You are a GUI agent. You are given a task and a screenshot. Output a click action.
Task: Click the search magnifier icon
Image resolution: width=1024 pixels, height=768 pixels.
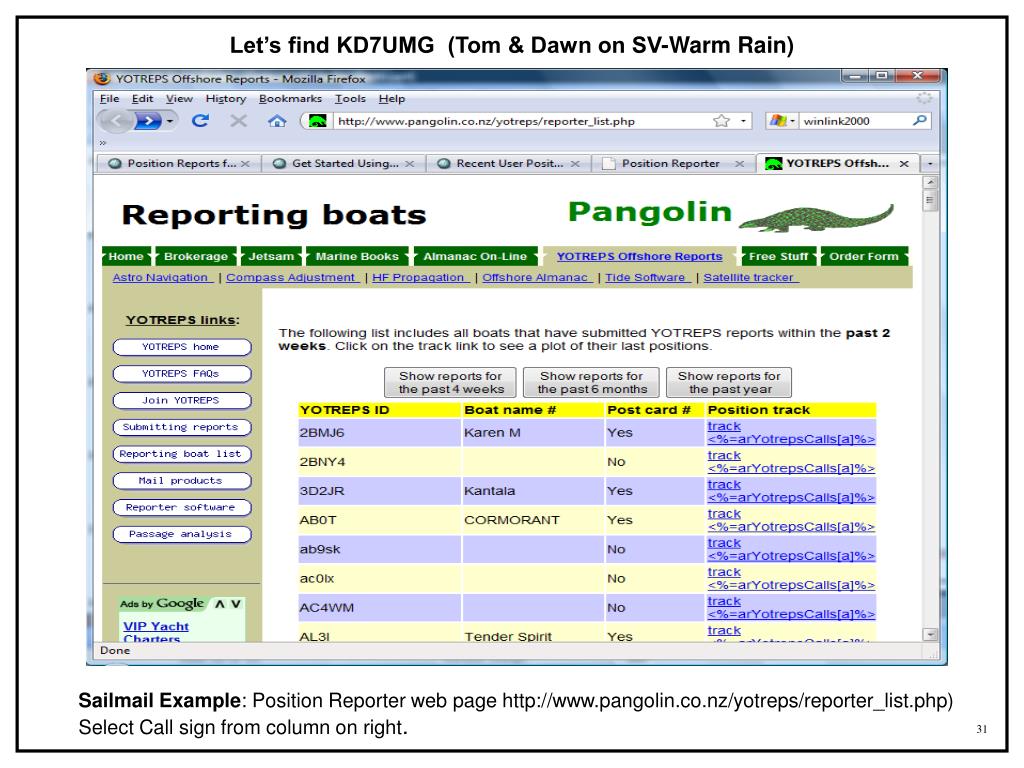click(920, 120)
